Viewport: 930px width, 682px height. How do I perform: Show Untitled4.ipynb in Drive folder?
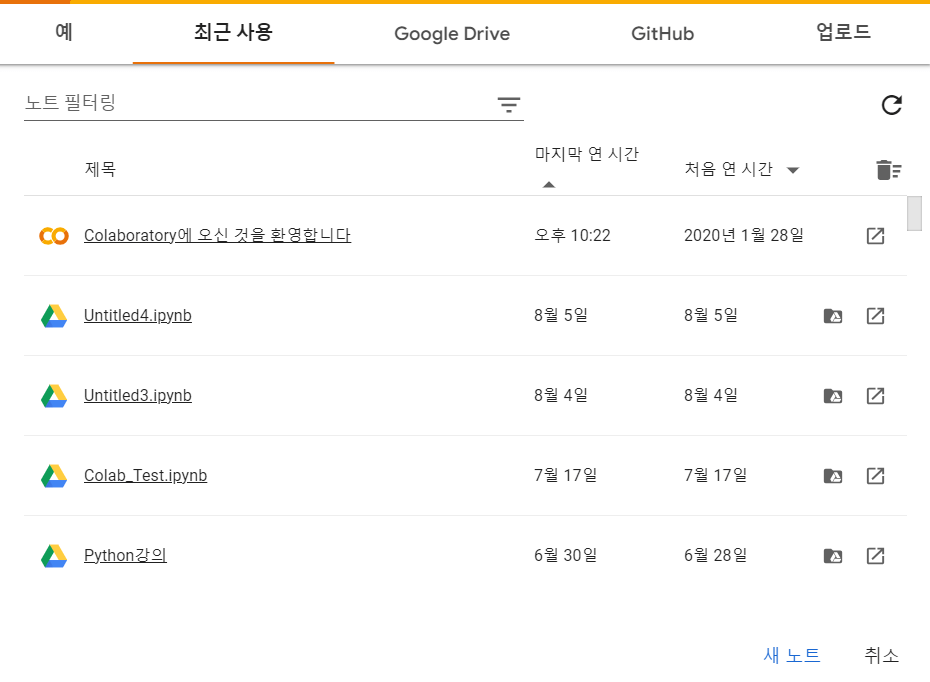coord(833,316)
